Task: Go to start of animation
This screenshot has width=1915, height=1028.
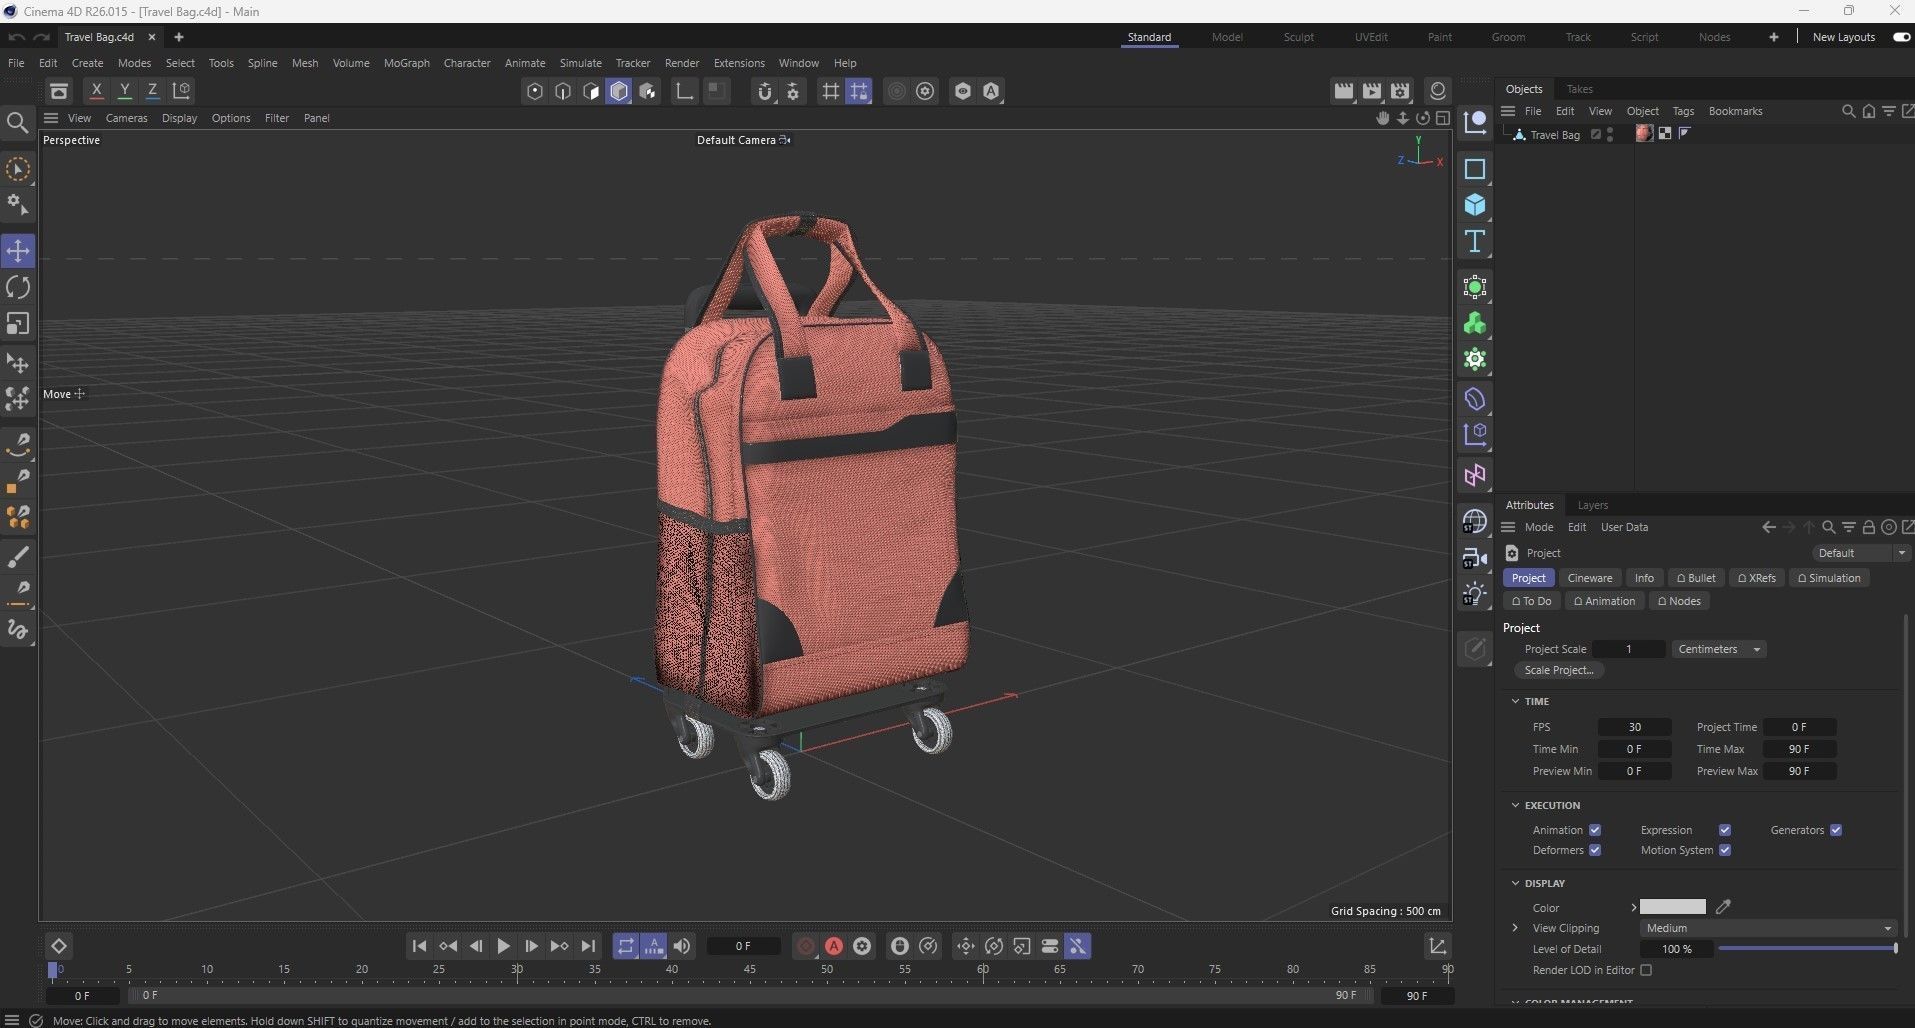Action: 419,946
